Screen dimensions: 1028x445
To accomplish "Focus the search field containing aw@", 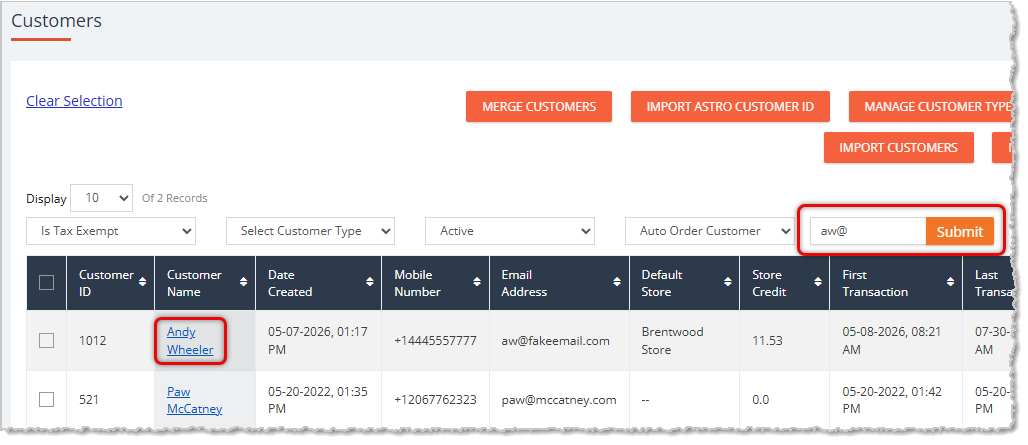I will (868, 231).
